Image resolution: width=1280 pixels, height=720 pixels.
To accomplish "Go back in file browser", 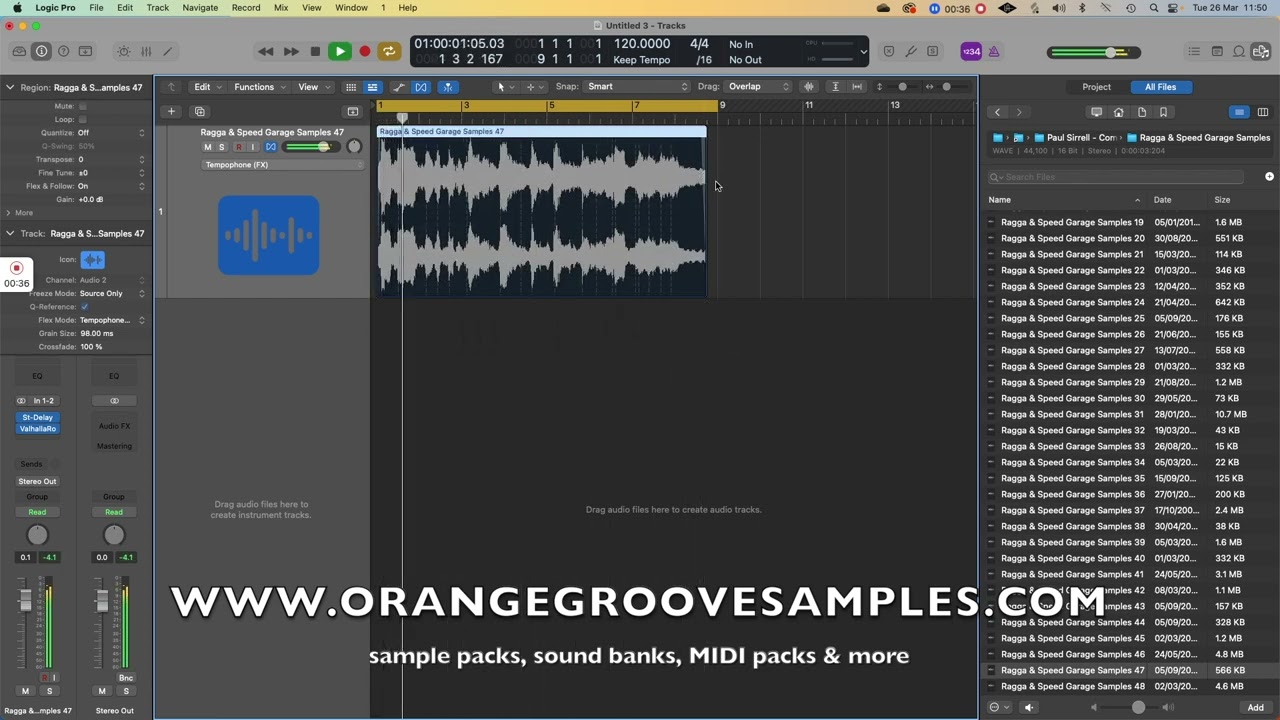I will [x=997, y=113].
